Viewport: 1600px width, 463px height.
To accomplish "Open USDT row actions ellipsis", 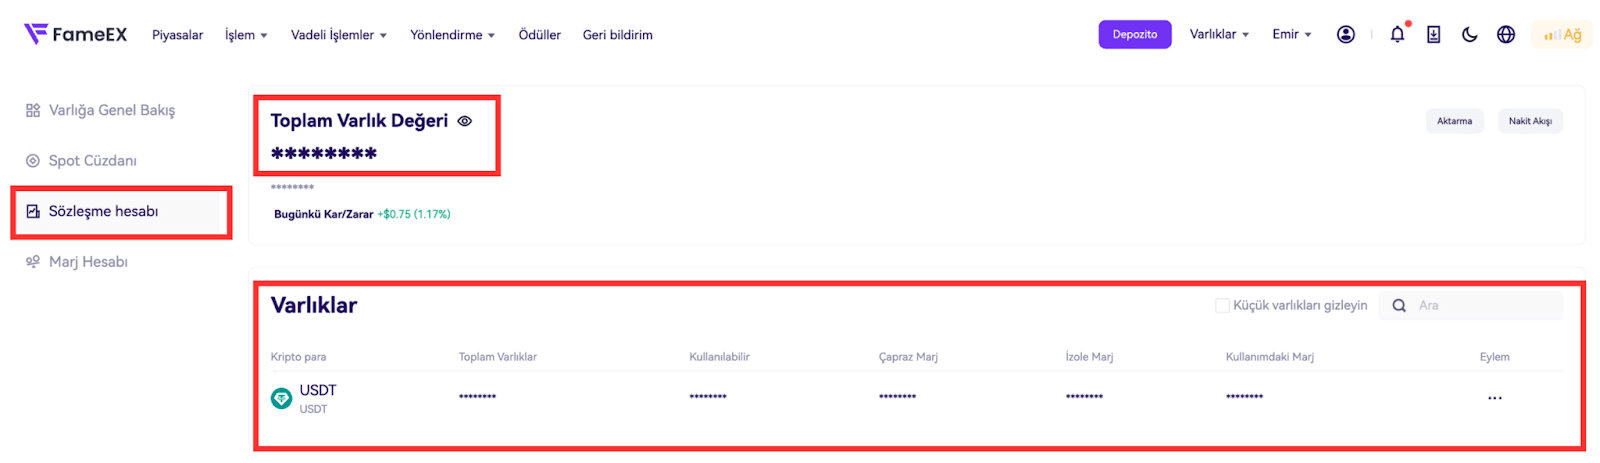I will pos(1494,398).
